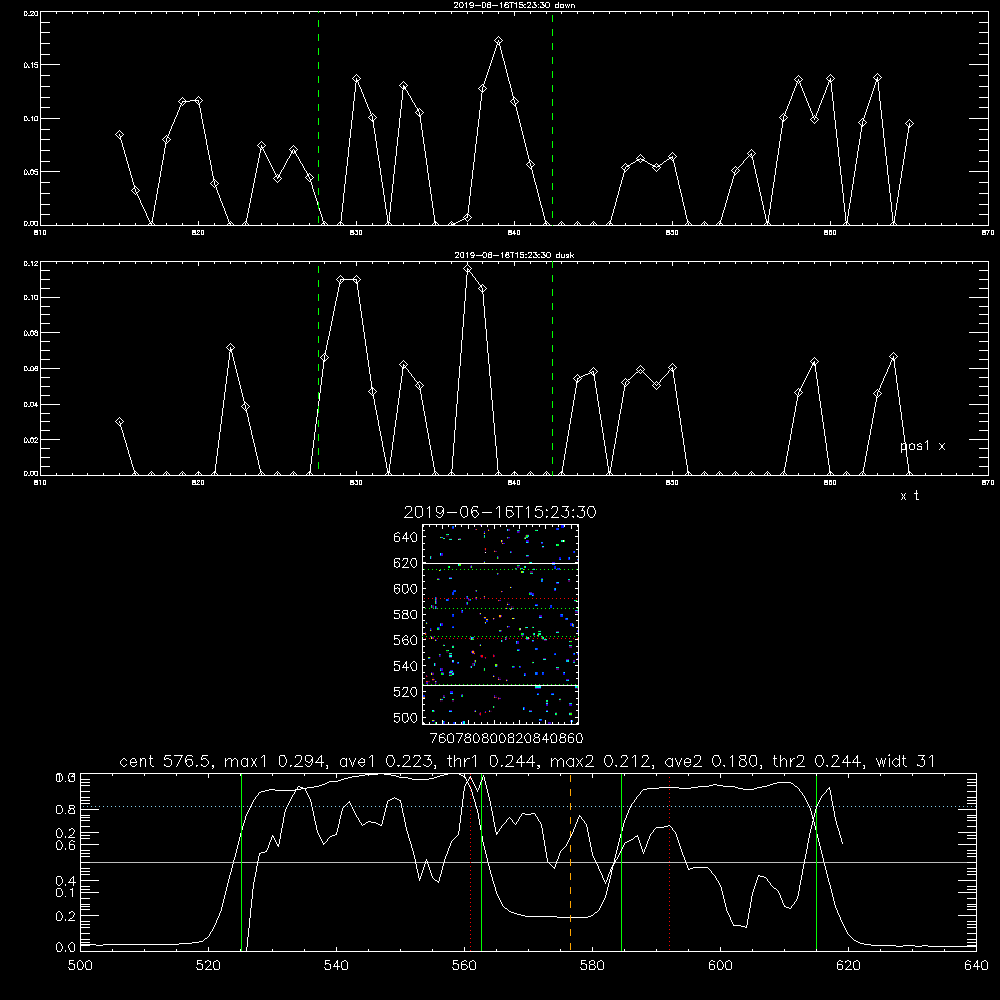Click the 640 tick label on the bottom plot x-axis

(x=976, y=966)
